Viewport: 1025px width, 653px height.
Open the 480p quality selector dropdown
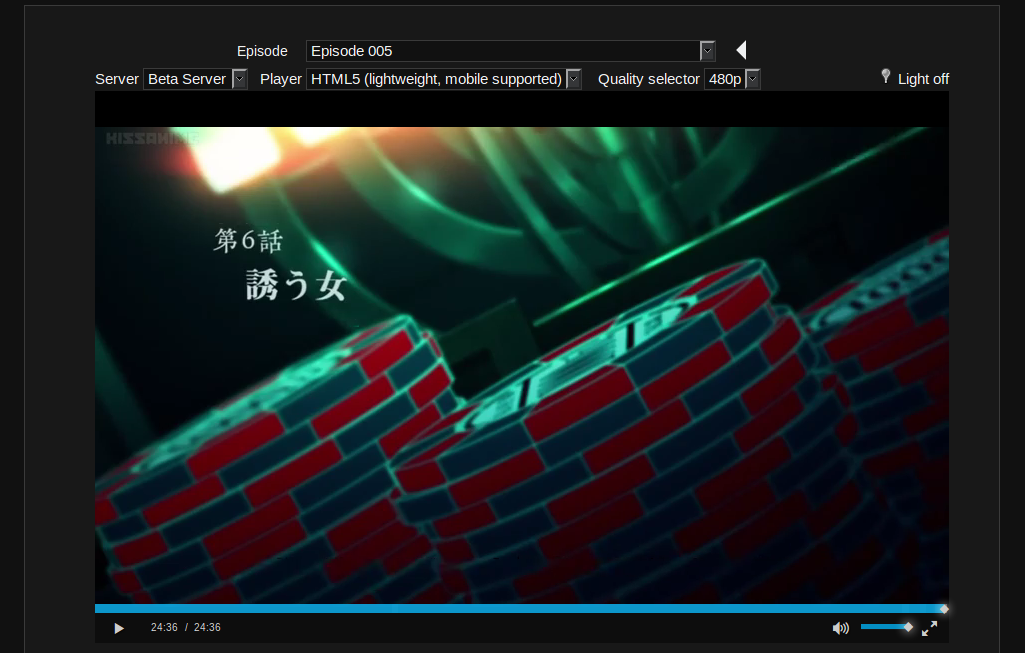point(731,79)
